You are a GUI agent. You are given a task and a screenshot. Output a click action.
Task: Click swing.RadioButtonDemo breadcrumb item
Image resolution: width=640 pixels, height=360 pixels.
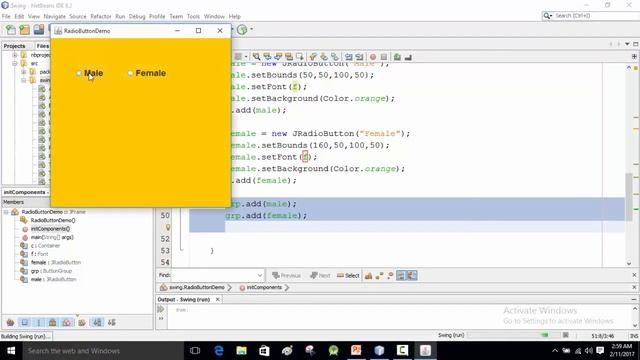click(x=193, y=287)
